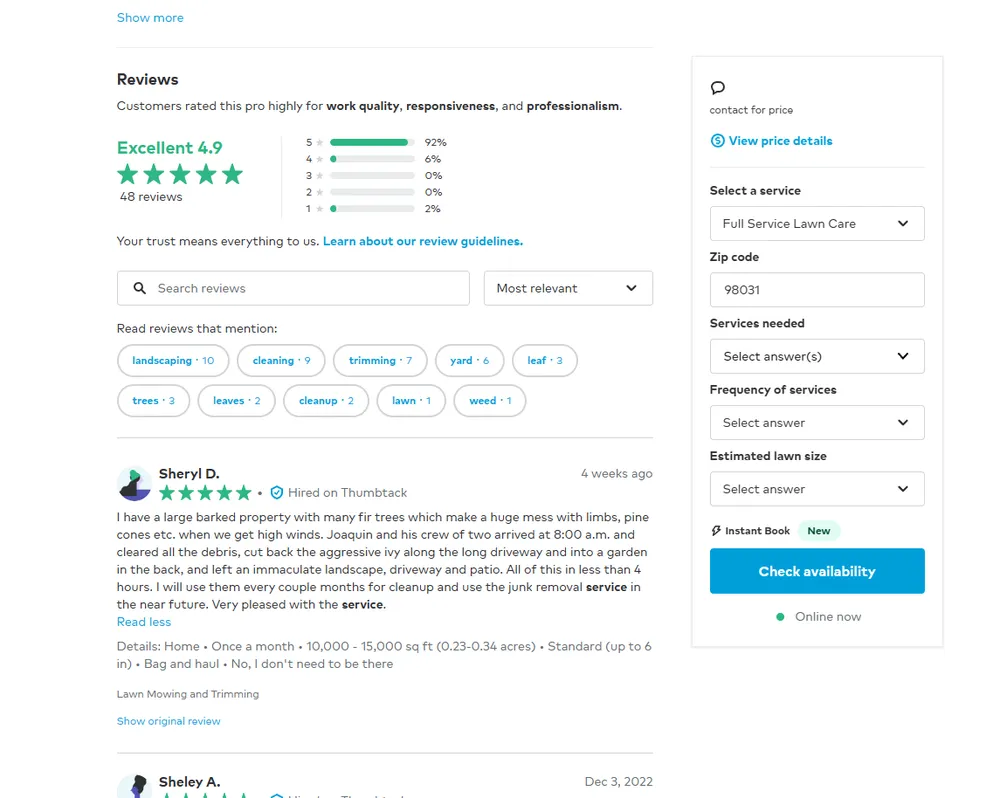Click the Zip code input field
The width and height of the screenshot is (1000, 798).
tap(816, 290)
